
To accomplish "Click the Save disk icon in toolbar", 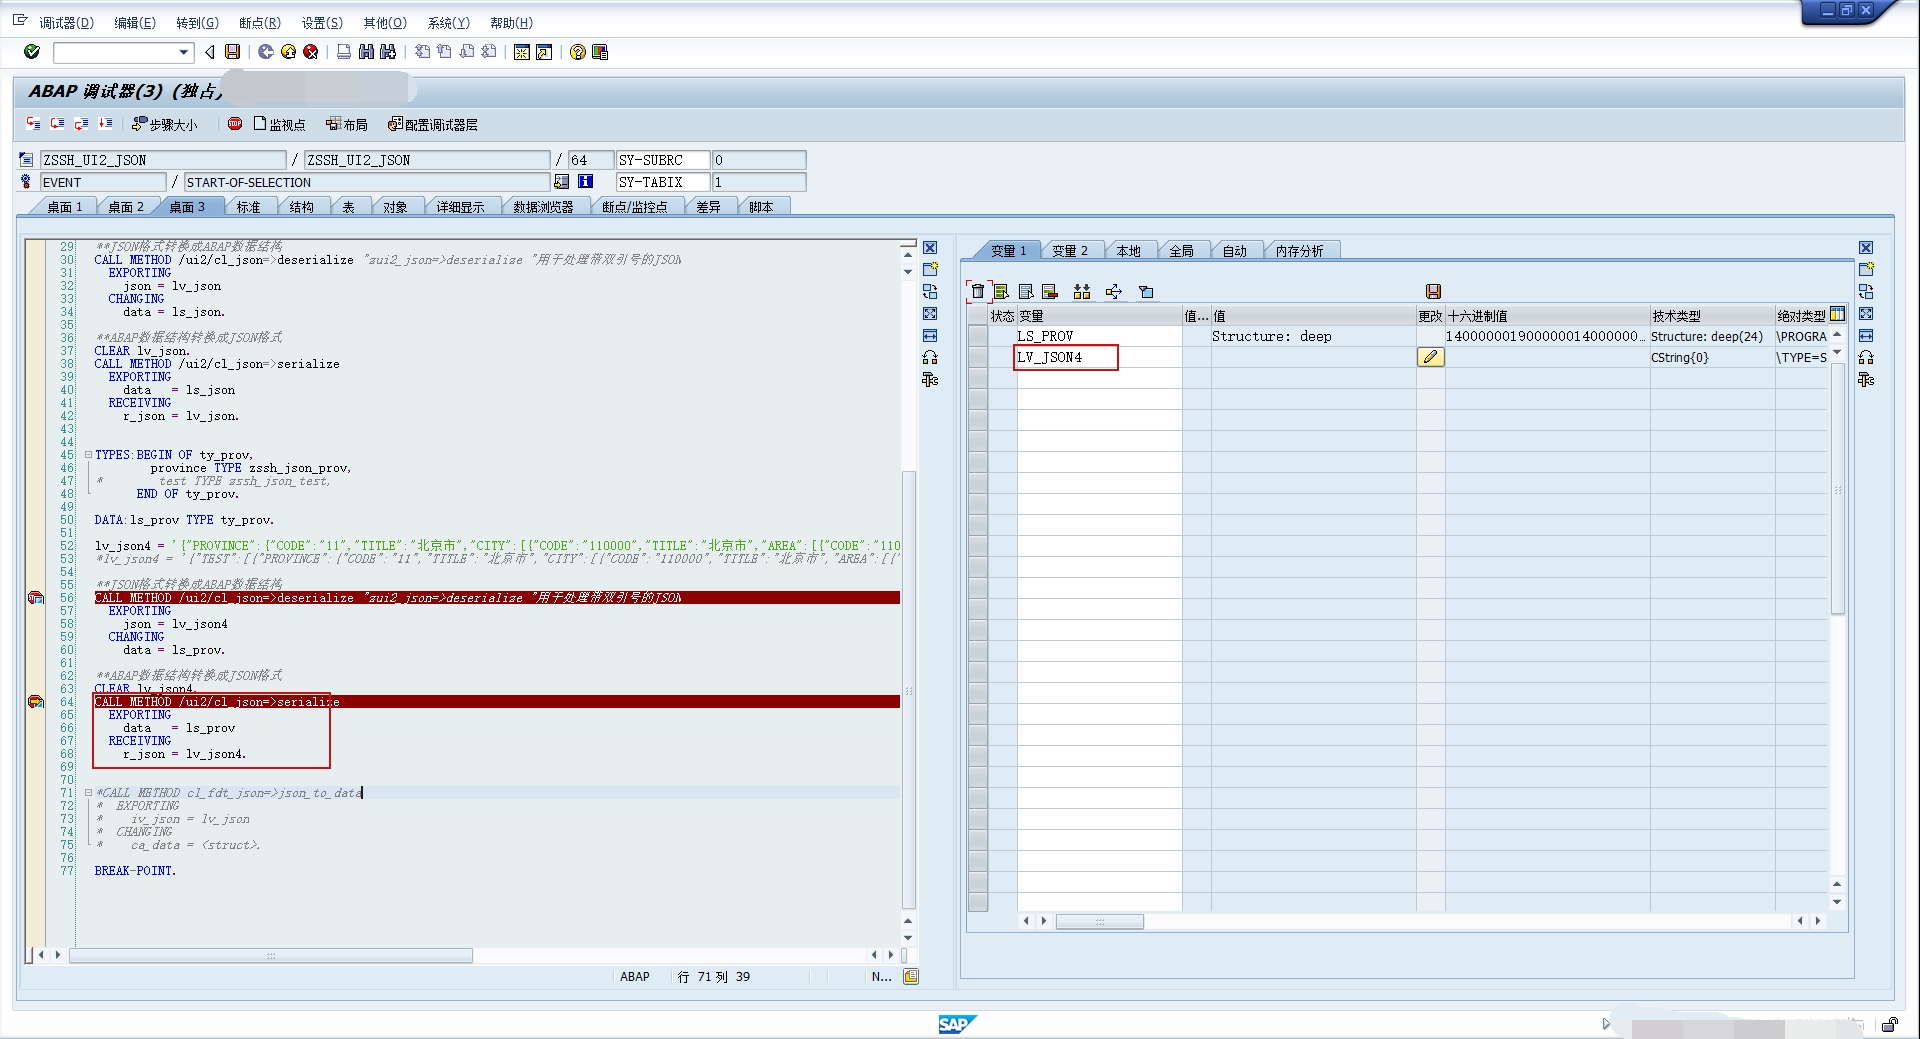I will coord(233,52).
